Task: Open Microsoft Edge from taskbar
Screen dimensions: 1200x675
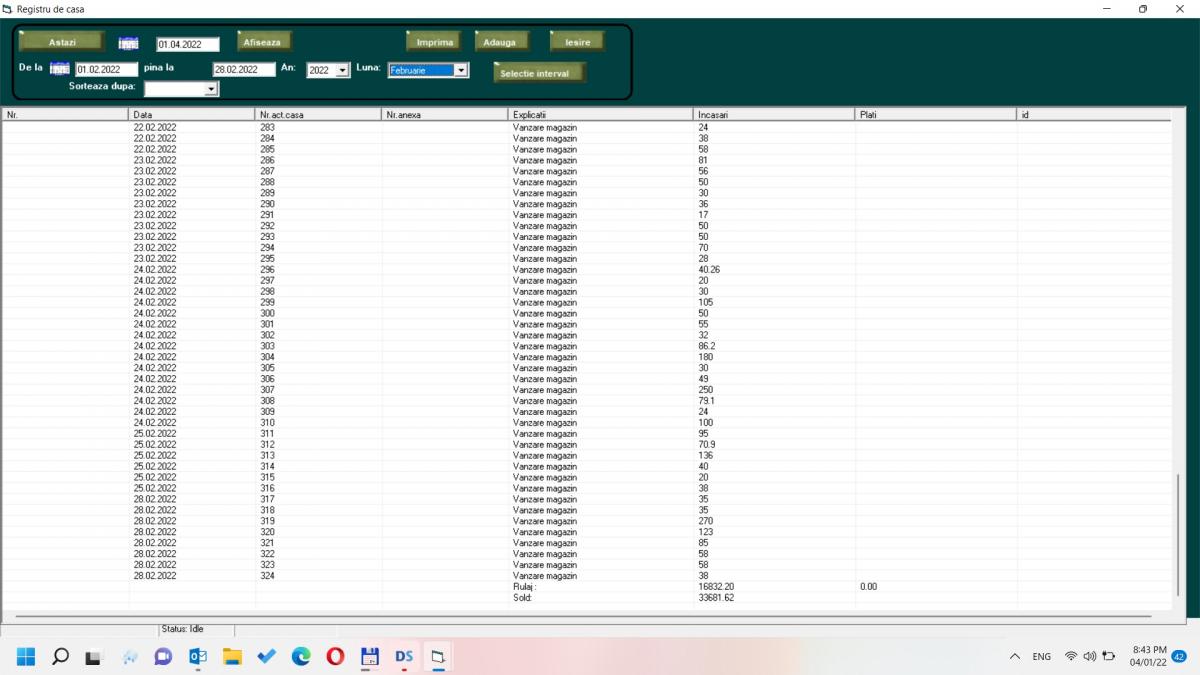Action: click(x=301, y=656)
